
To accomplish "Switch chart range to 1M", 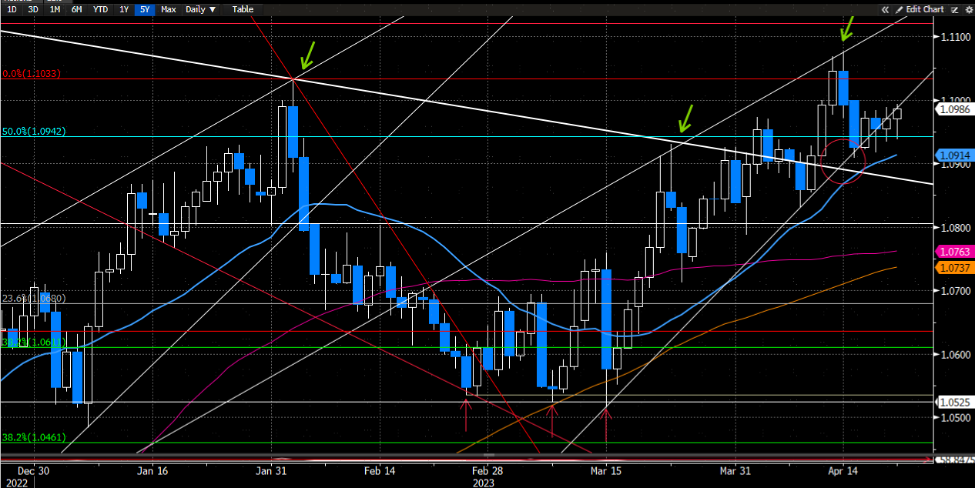I will click(x=55, y=9).
